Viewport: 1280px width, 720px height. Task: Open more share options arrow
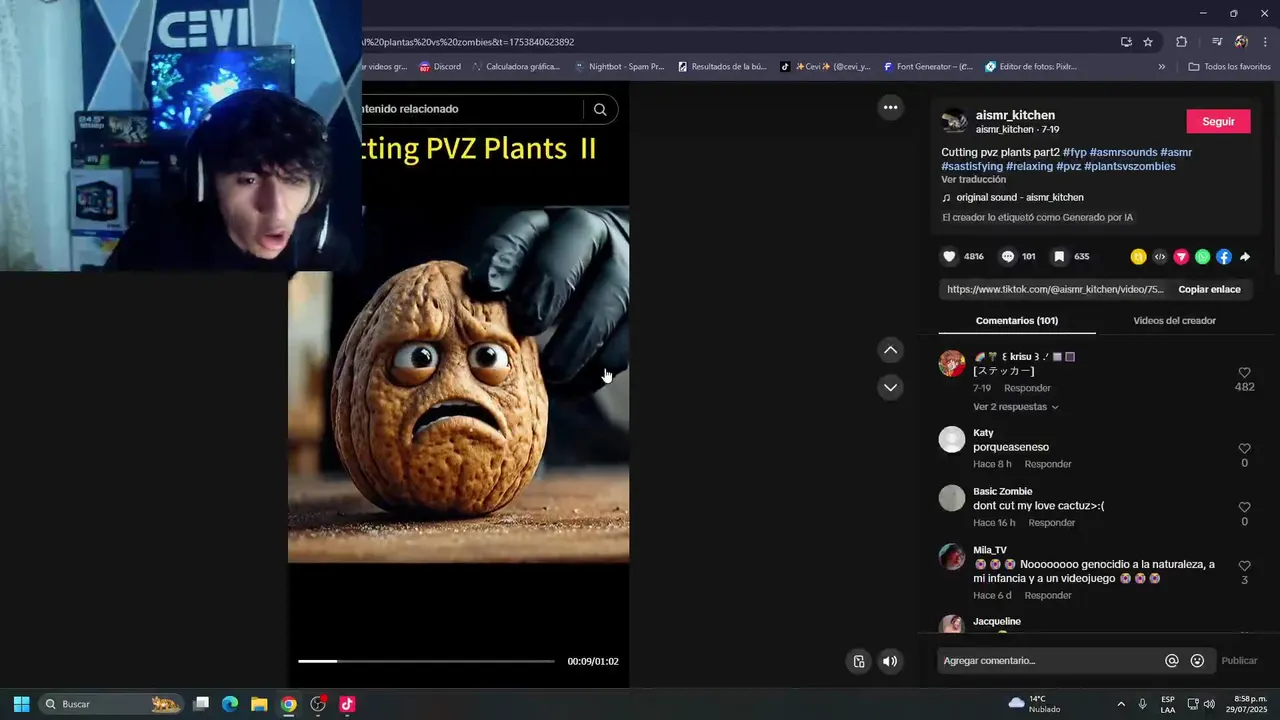point(1245,257)
